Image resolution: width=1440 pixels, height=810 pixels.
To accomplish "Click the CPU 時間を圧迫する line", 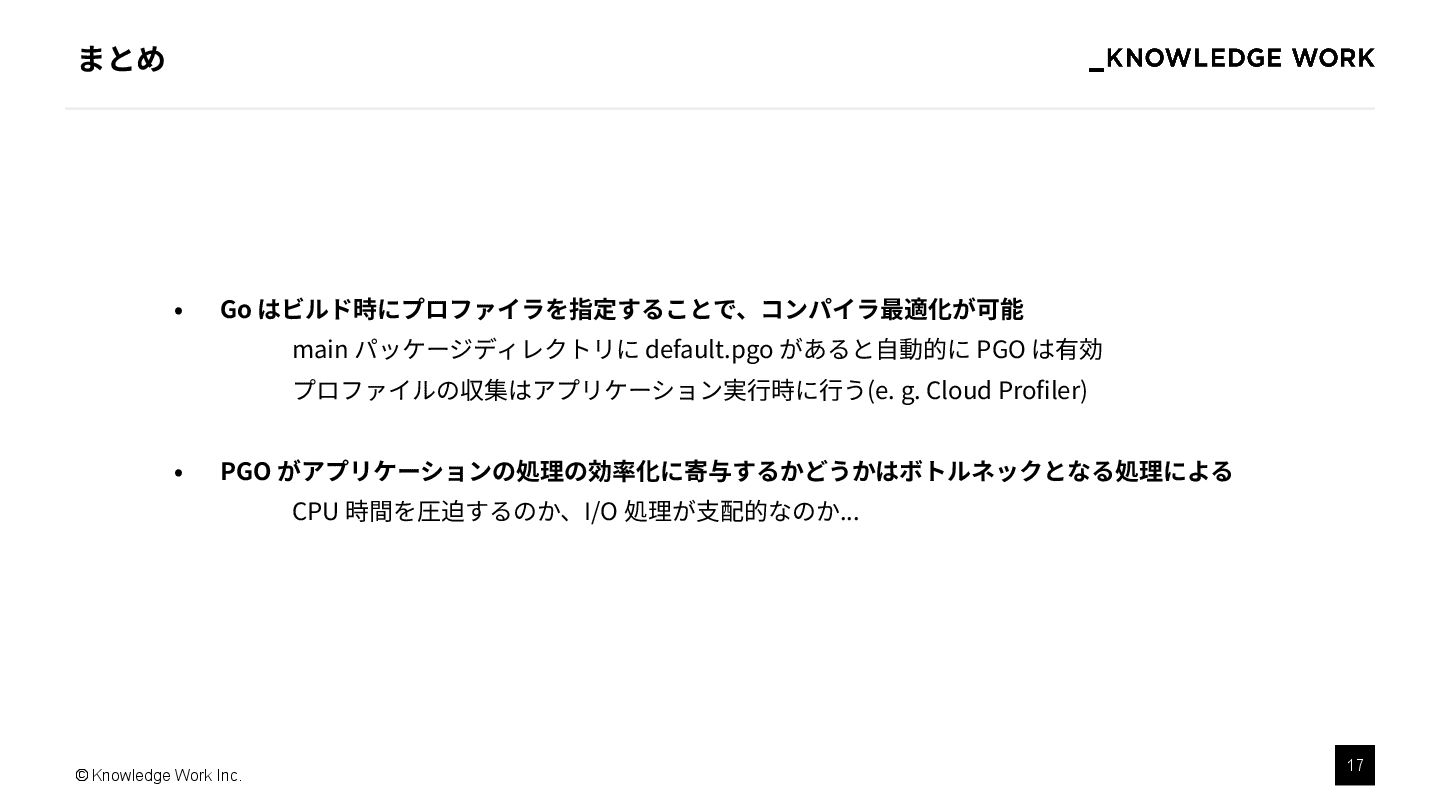I will click(x=575, y=511).
